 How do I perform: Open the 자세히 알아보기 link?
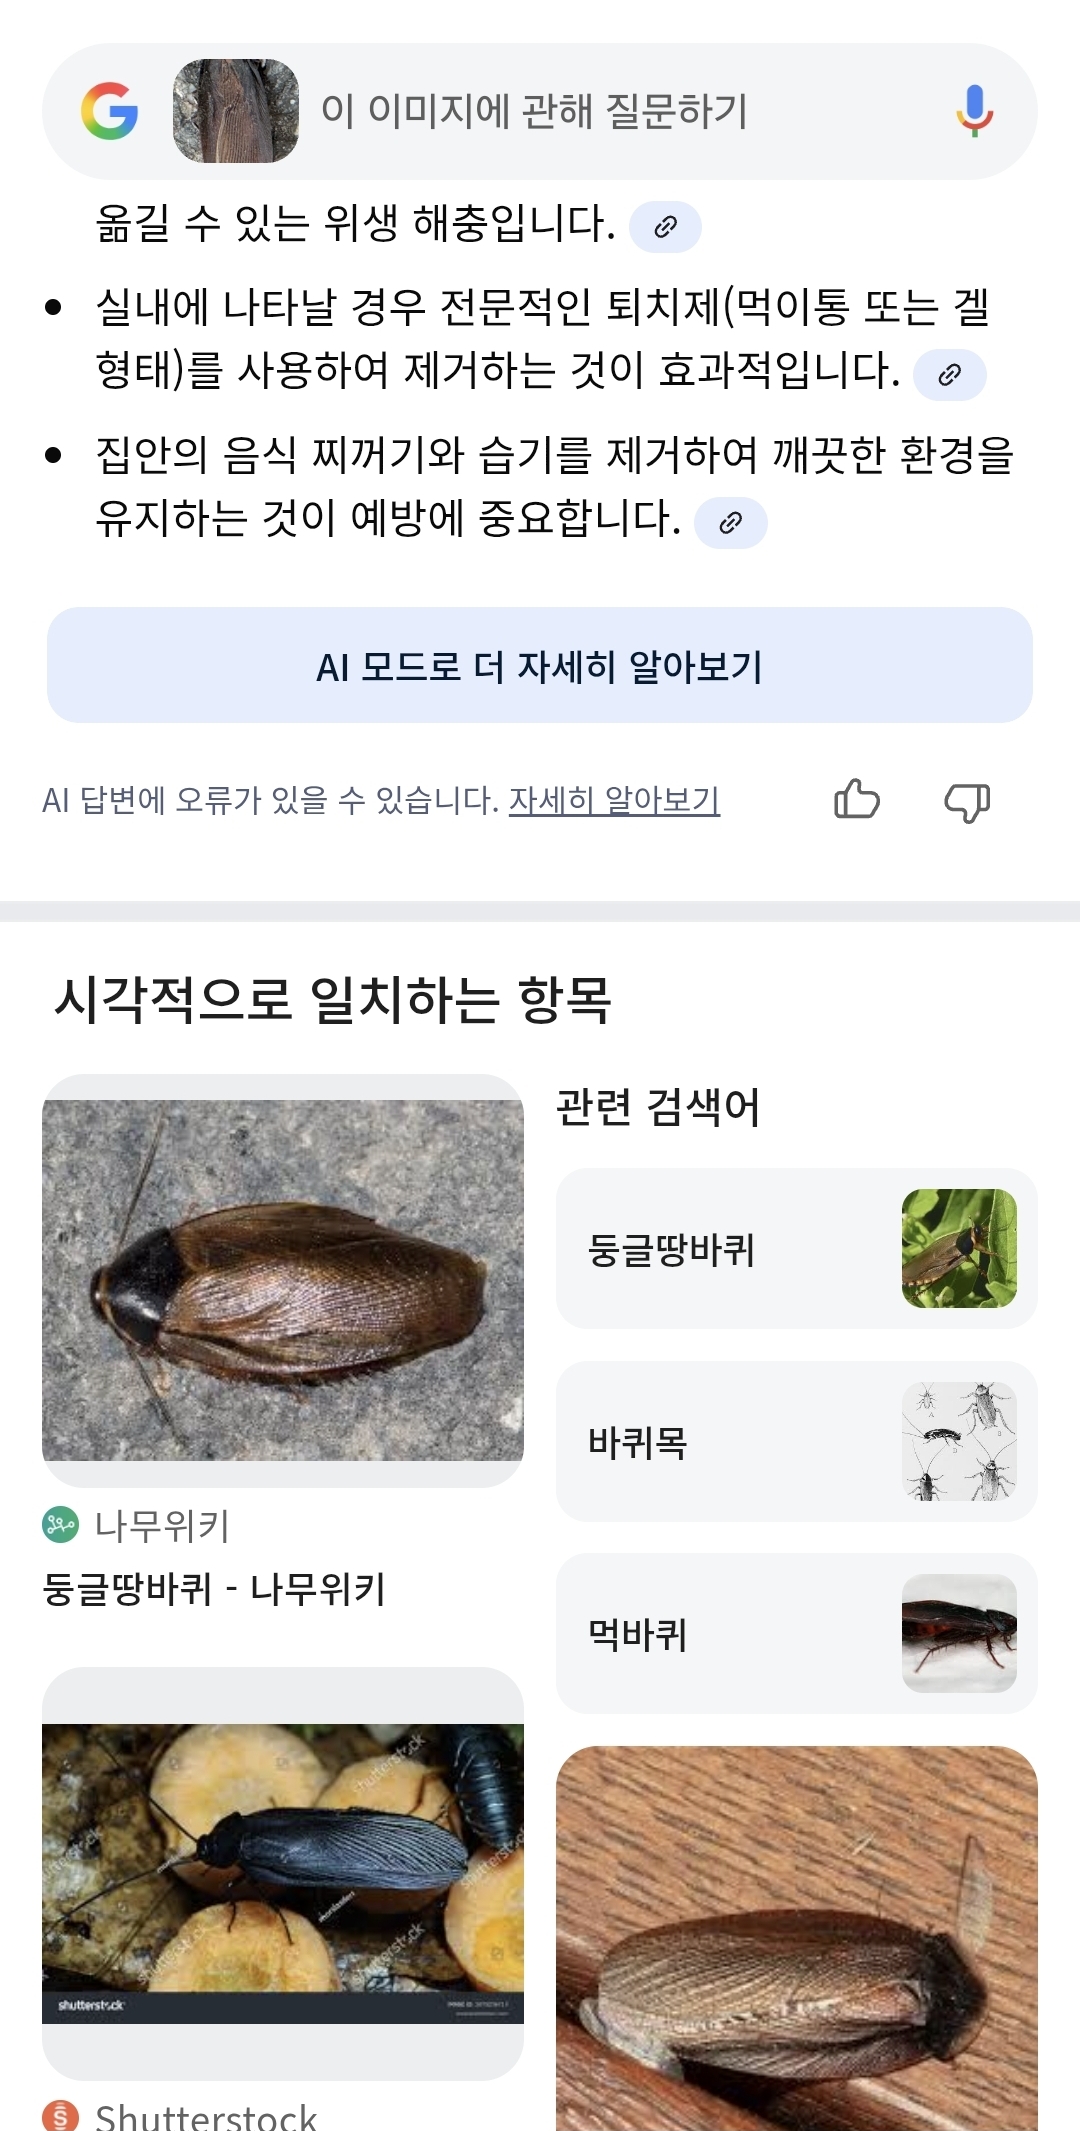tap(614, 800)
